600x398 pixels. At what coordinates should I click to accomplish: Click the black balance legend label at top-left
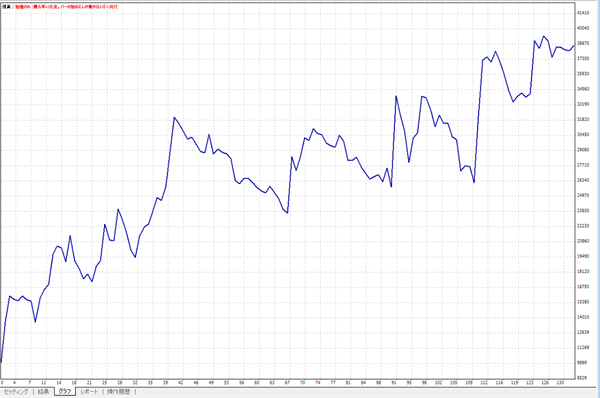pyautogui.click(x=6, y=7)
